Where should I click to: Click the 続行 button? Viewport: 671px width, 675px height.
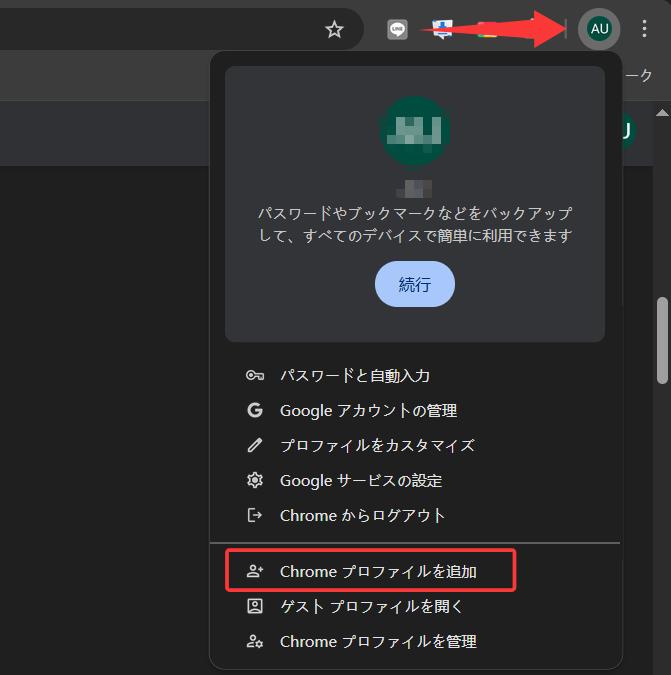click(x=414, y=284)
